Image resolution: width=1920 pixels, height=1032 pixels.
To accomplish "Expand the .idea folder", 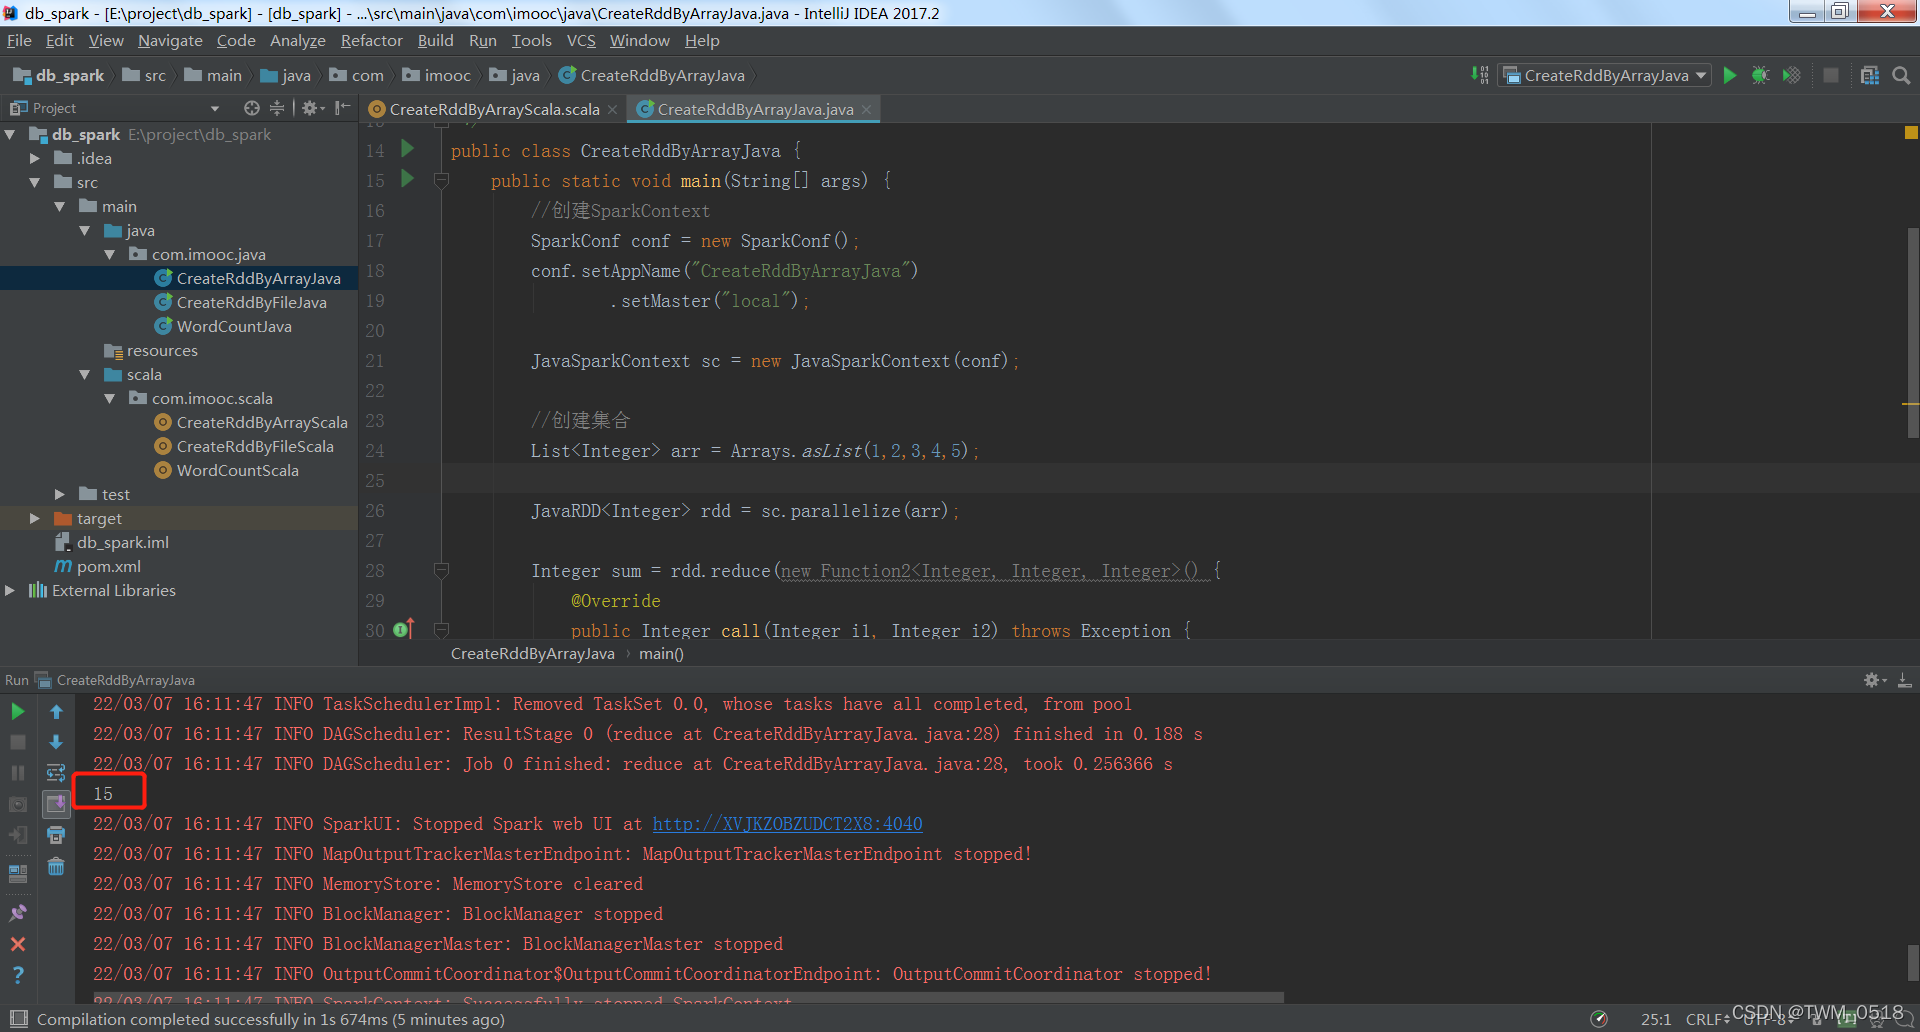I will coord(35,158).
